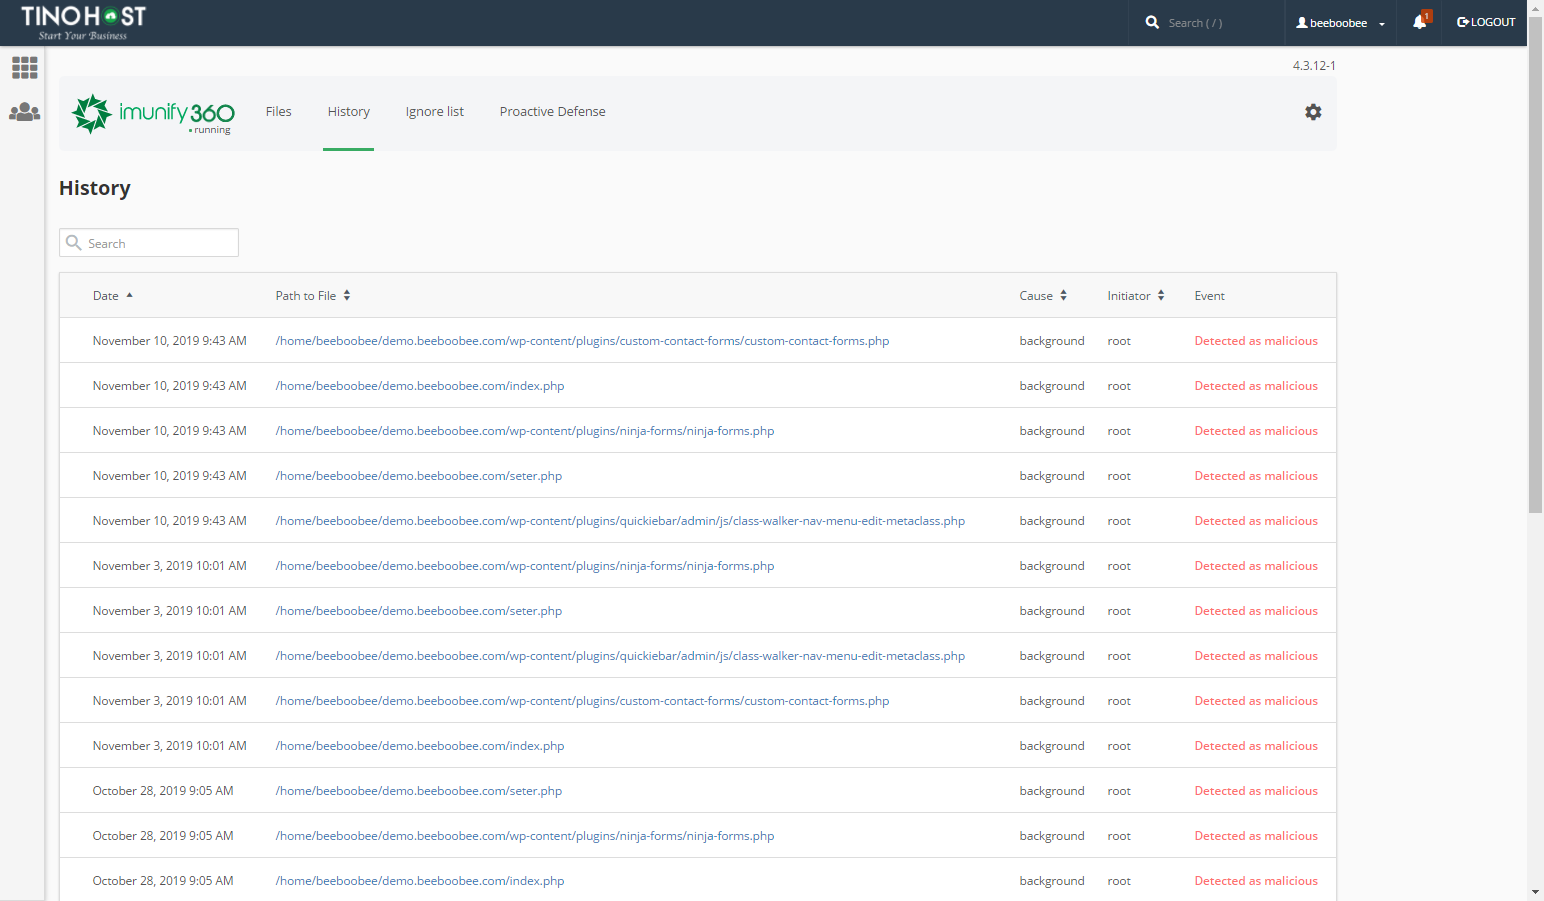This screenshot has height=901, width=1544.
Task: Focus the top bar Search field
Action: coord(1210,23)
